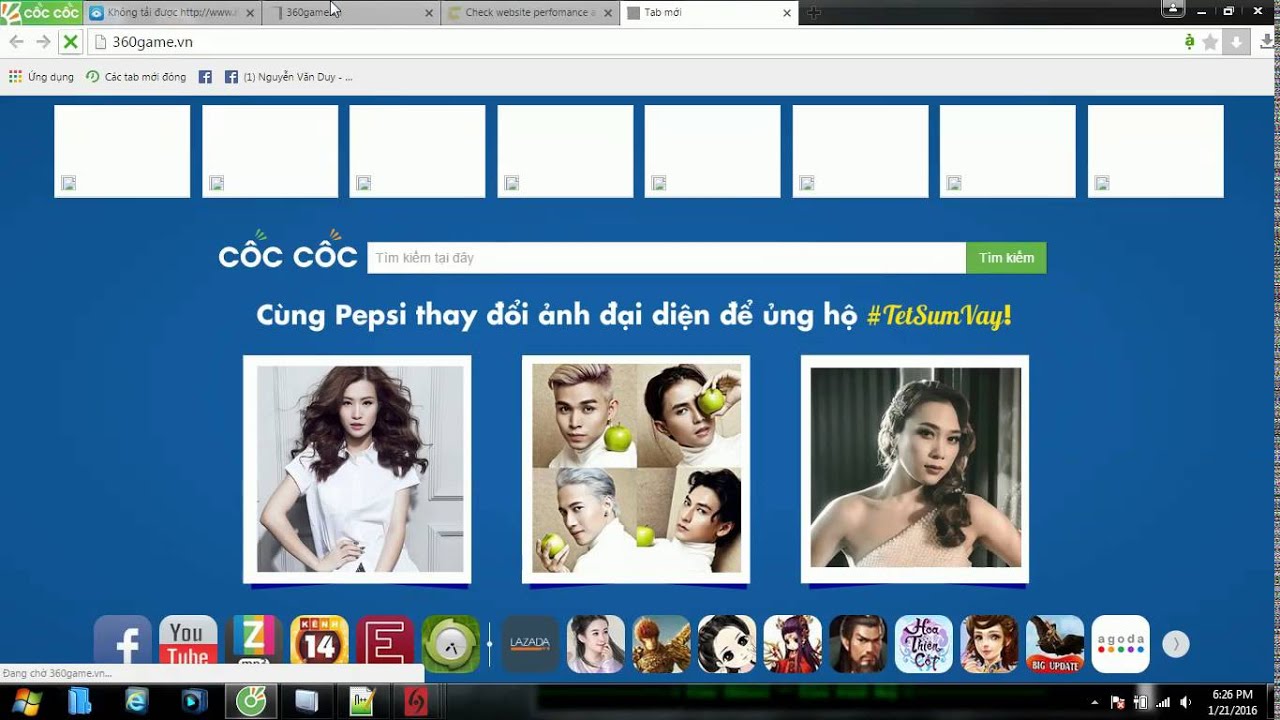Show next shortcuts with the arrow button
1280x720 pixels.
pyautogui.click(x=1176, y=645)
